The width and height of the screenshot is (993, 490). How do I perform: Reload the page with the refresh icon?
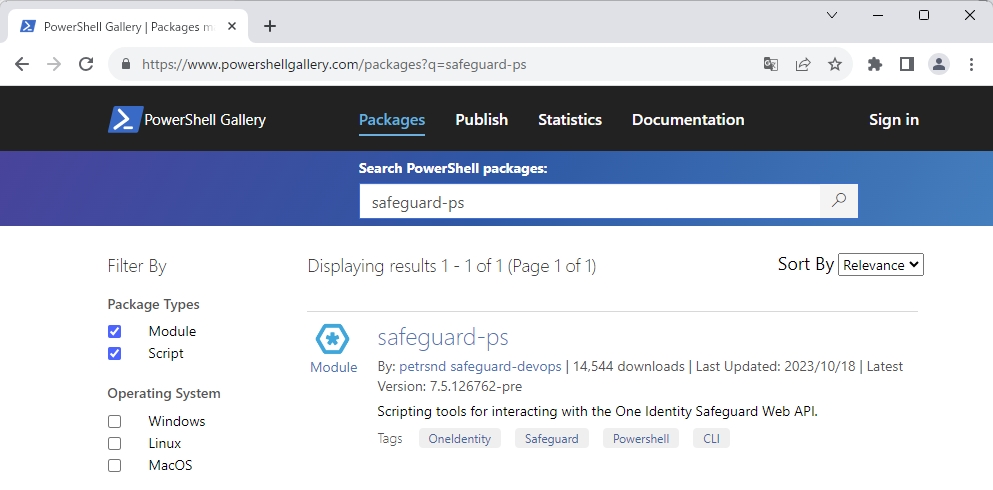click(x=86, y=64)
